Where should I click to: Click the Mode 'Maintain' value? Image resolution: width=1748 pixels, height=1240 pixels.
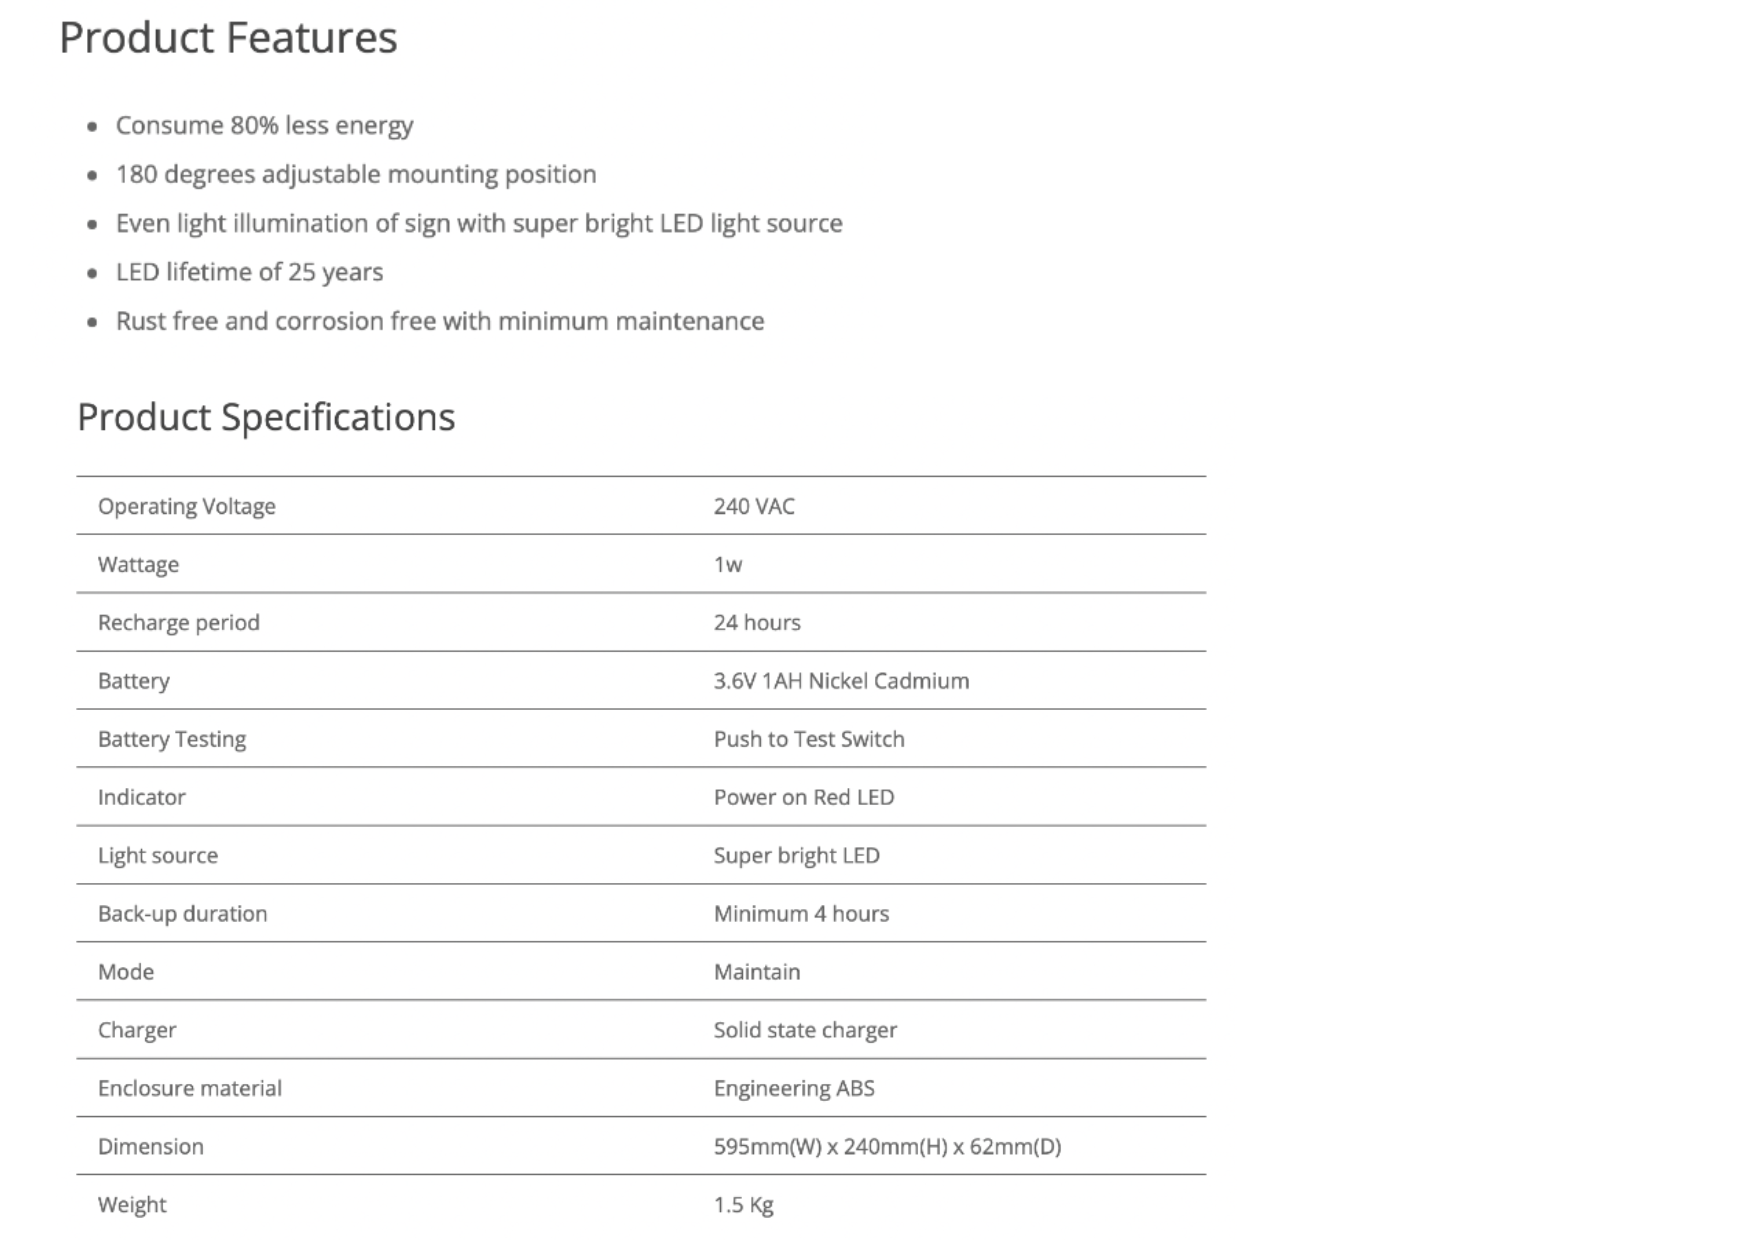pos(757,972)
